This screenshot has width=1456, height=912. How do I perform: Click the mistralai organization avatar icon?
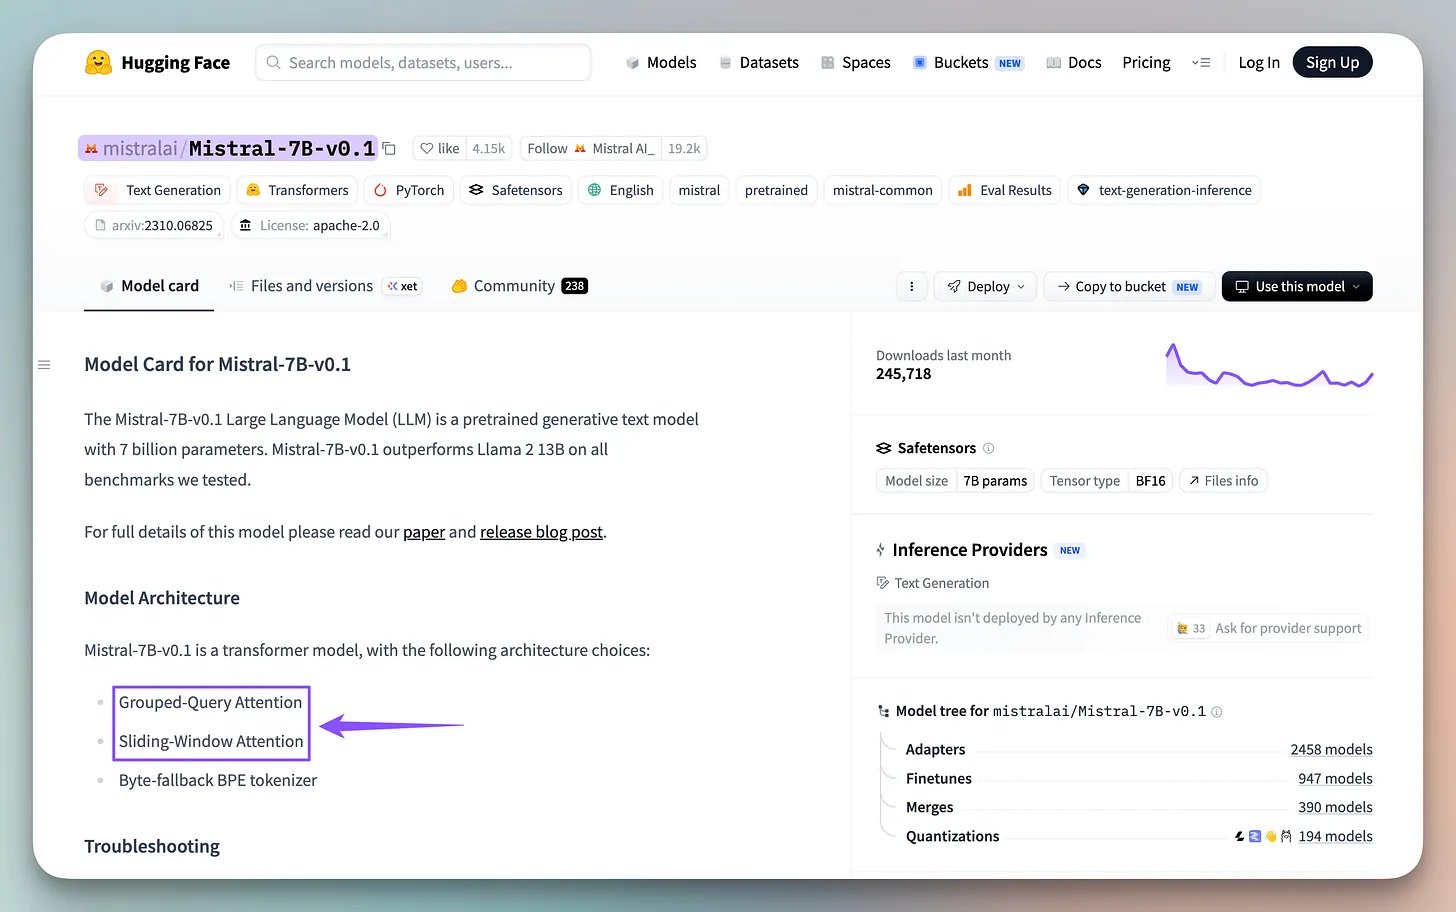(x=91, y=149)
